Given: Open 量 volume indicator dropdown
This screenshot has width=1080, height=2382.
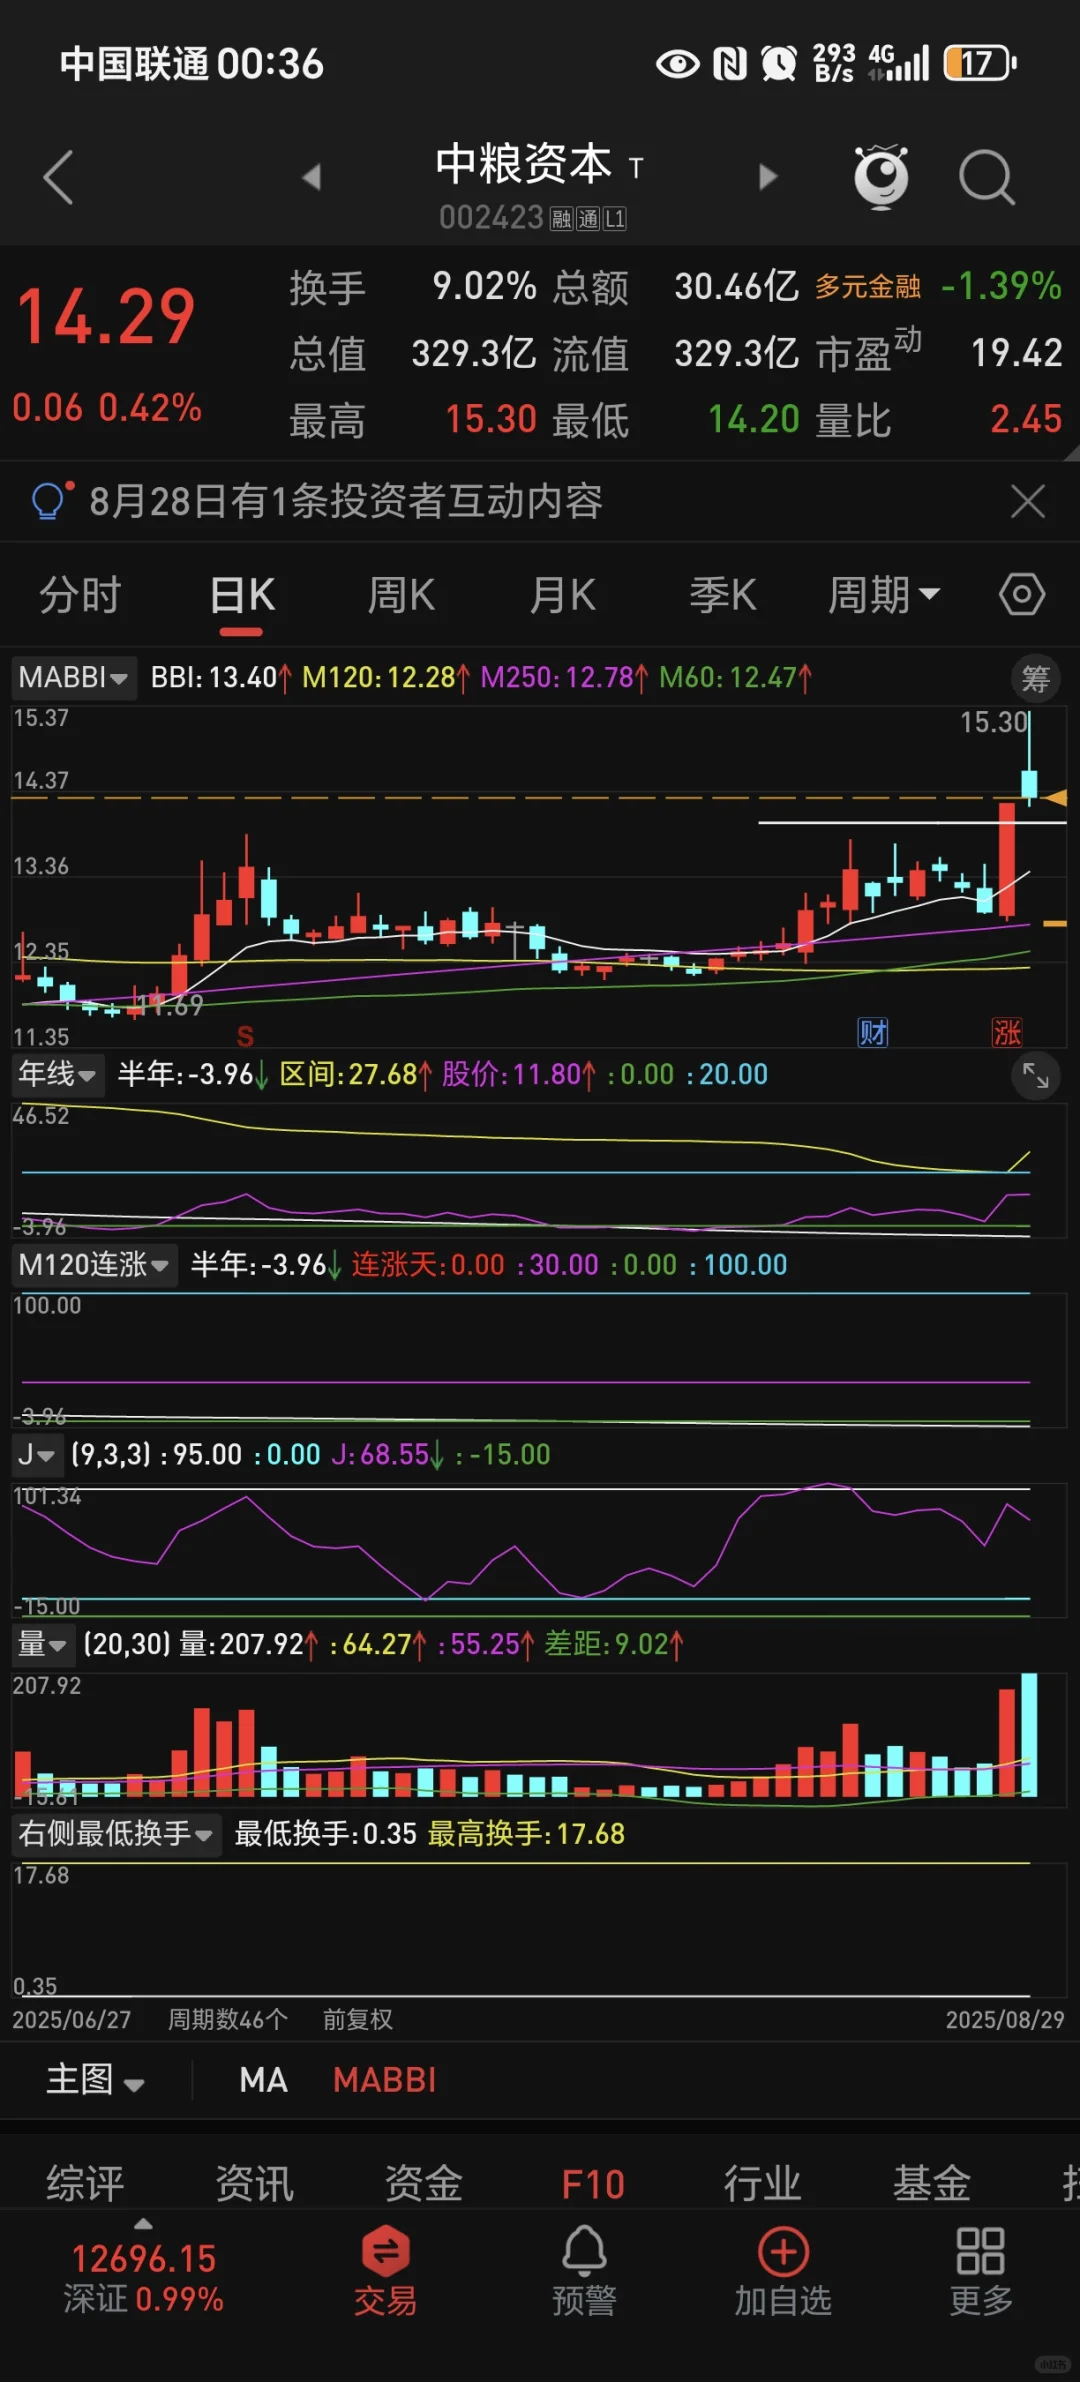Looking at the screenshot, I should click(42, 1644).
